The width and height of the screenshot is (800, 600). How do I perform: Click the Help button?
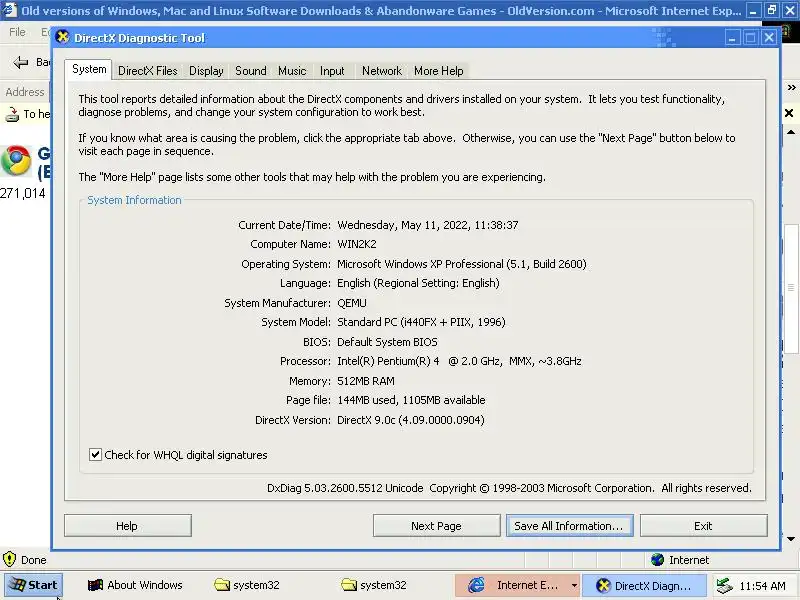click(128, 526)
